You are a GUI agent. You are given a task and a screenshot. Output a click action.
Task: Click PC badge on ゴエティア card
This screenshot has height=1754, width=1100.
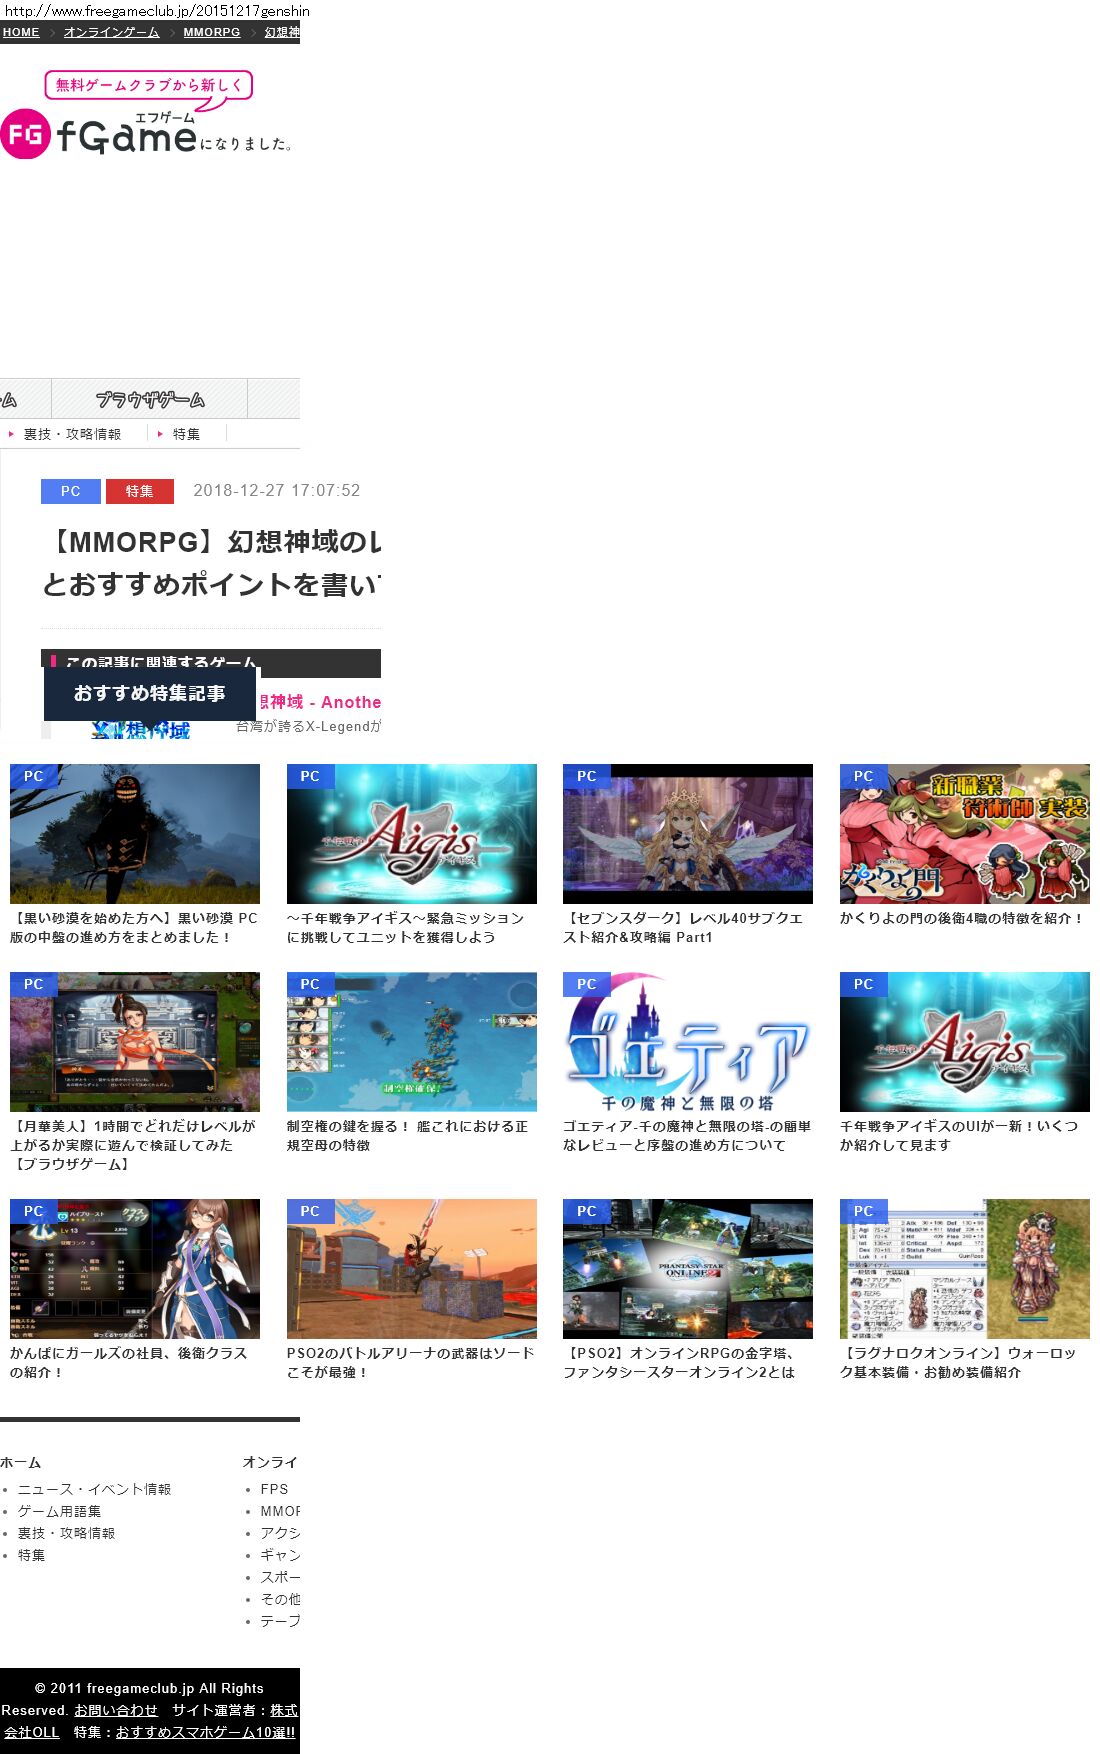point(586,984)
